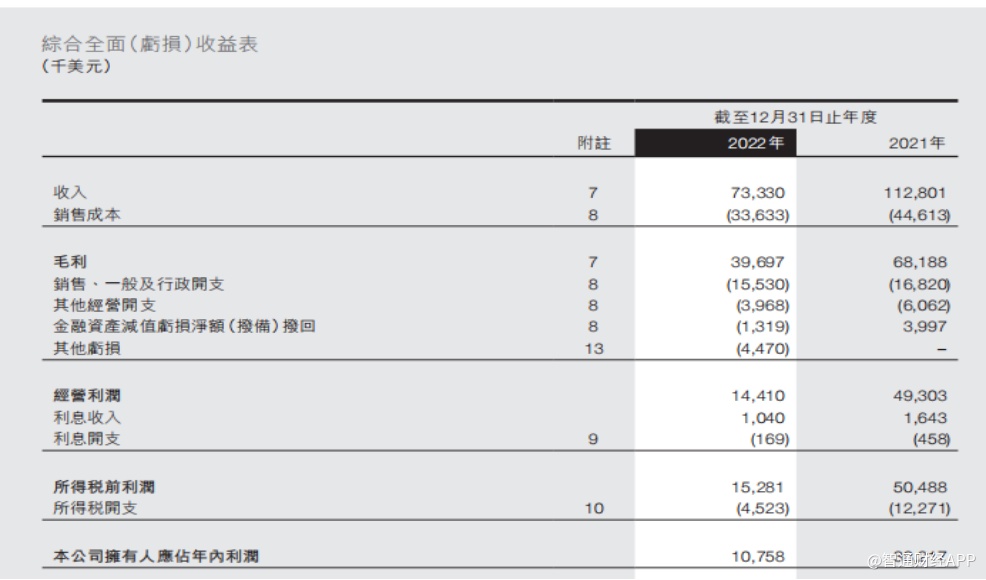Click the 利息開支 row label
986x580 pixels.
87,438
